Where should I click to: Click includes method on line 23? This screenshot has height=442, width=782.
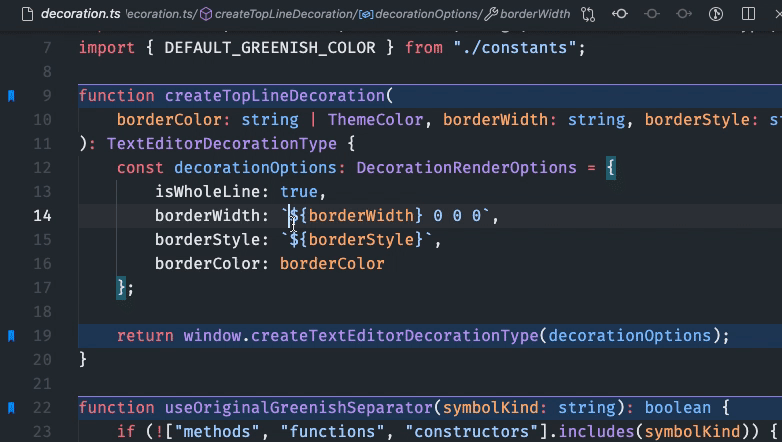point(596,432)
